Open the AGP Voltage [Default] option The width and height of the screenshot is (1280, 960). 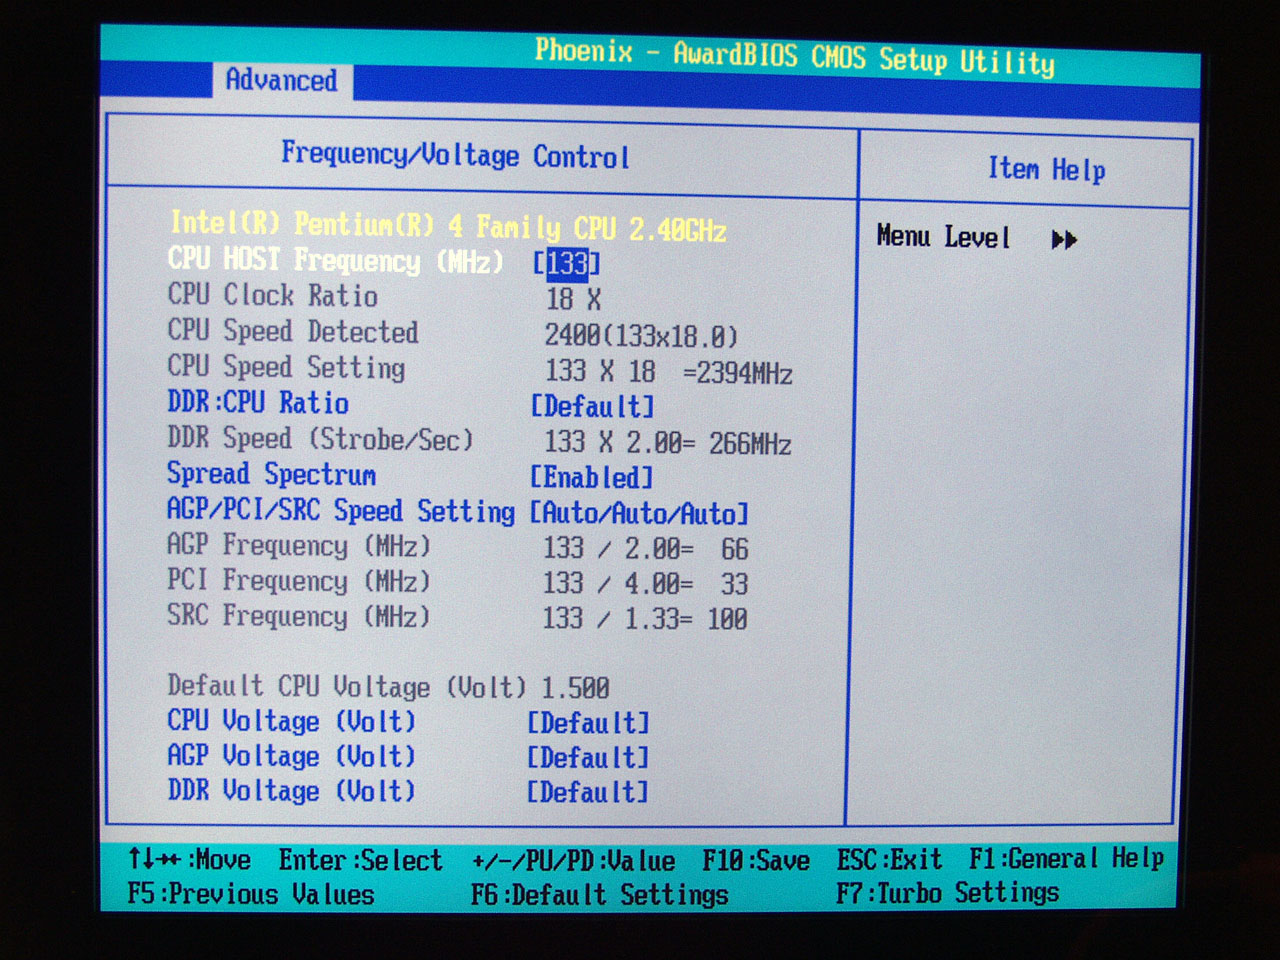589,758
